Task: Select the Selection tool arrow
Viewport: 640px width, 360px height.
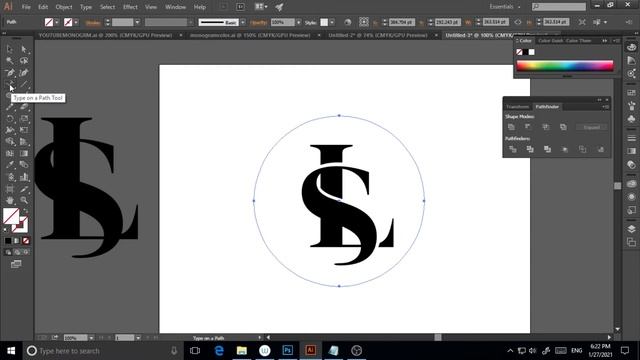Action: click(9, 49)
